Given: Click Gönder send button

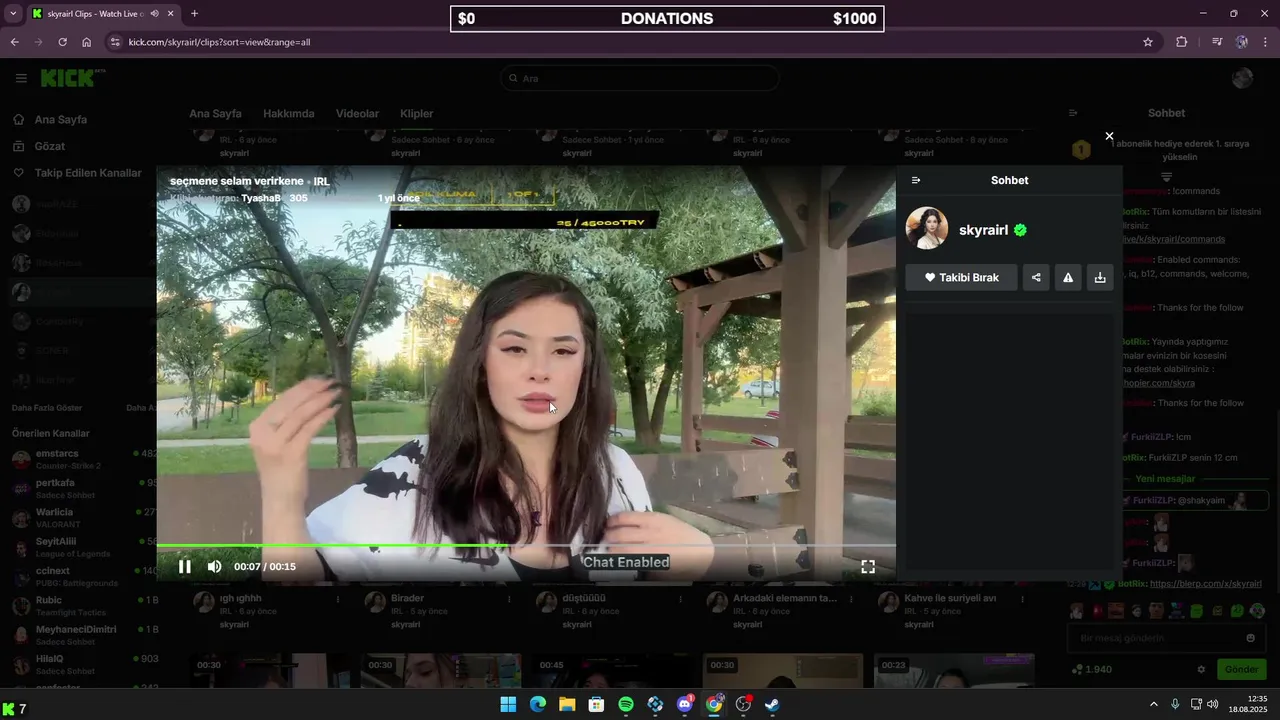Looking at the screenshot, I should [1241, 669].
